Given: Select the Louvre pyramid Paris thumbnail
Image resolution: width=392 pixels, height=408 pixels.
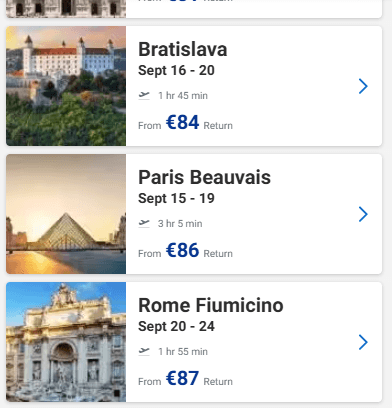Looking at the screenshot, I should [x=66, y=214].
